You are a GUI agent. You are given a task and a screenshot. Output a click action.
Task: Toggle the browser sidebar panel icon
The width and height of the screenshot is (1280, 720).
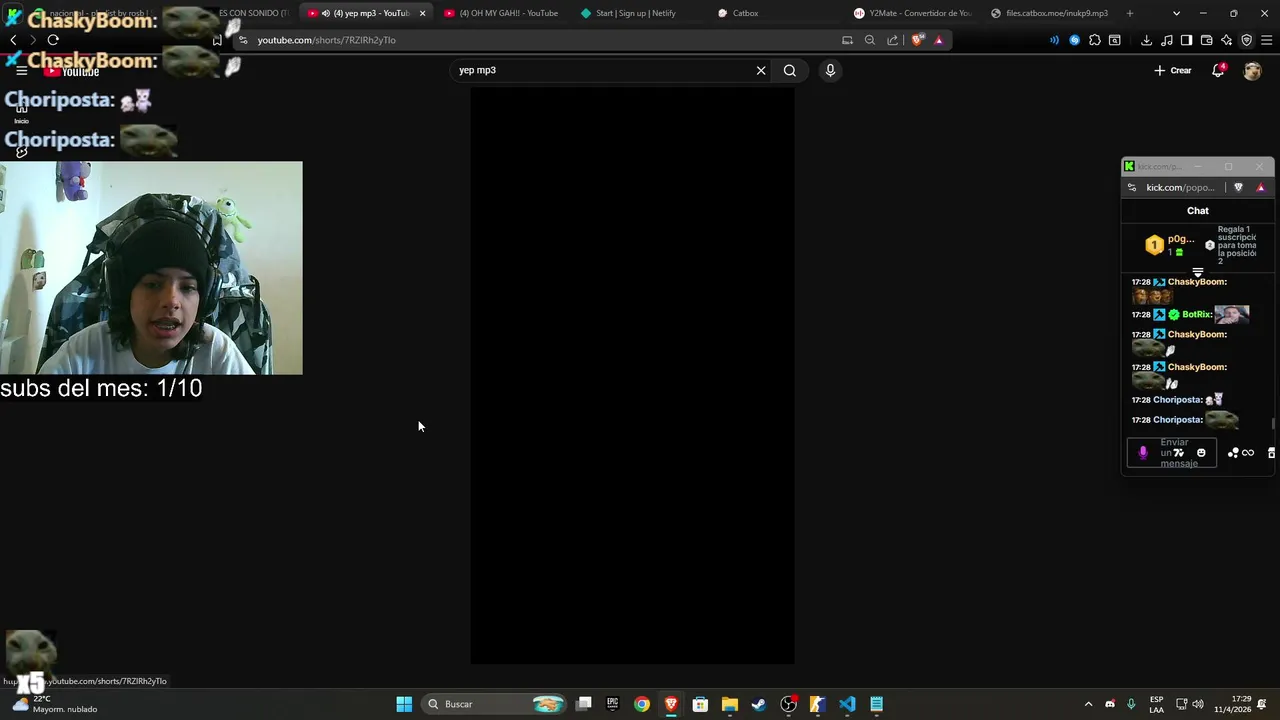(1186, 40)
